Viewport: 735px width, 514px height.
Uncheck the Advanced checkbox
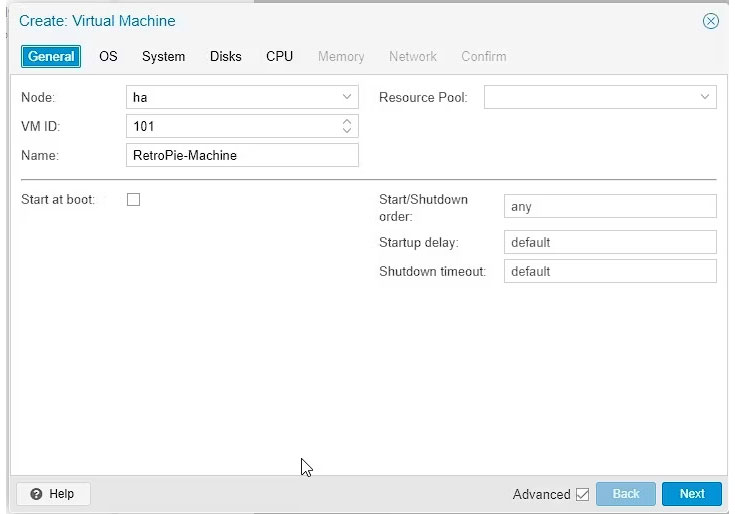[583, 494]
